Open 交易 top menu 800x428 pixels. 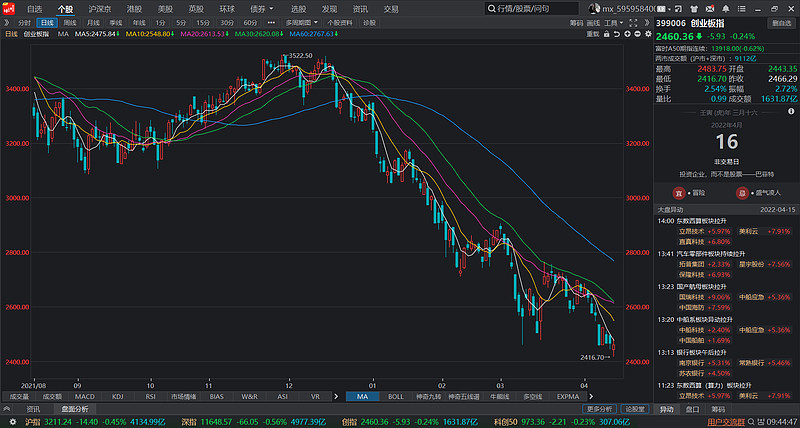pos(391,9)
